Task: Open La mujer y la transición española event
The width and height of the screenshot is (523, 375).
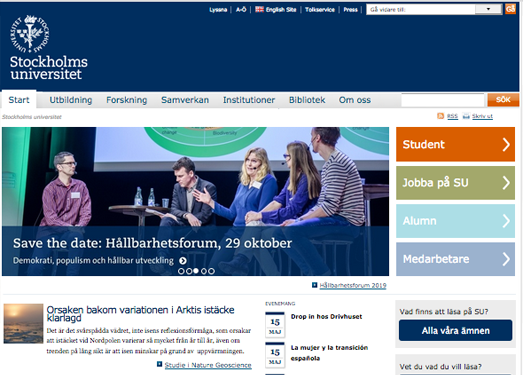Action: (x=329, y=353)
